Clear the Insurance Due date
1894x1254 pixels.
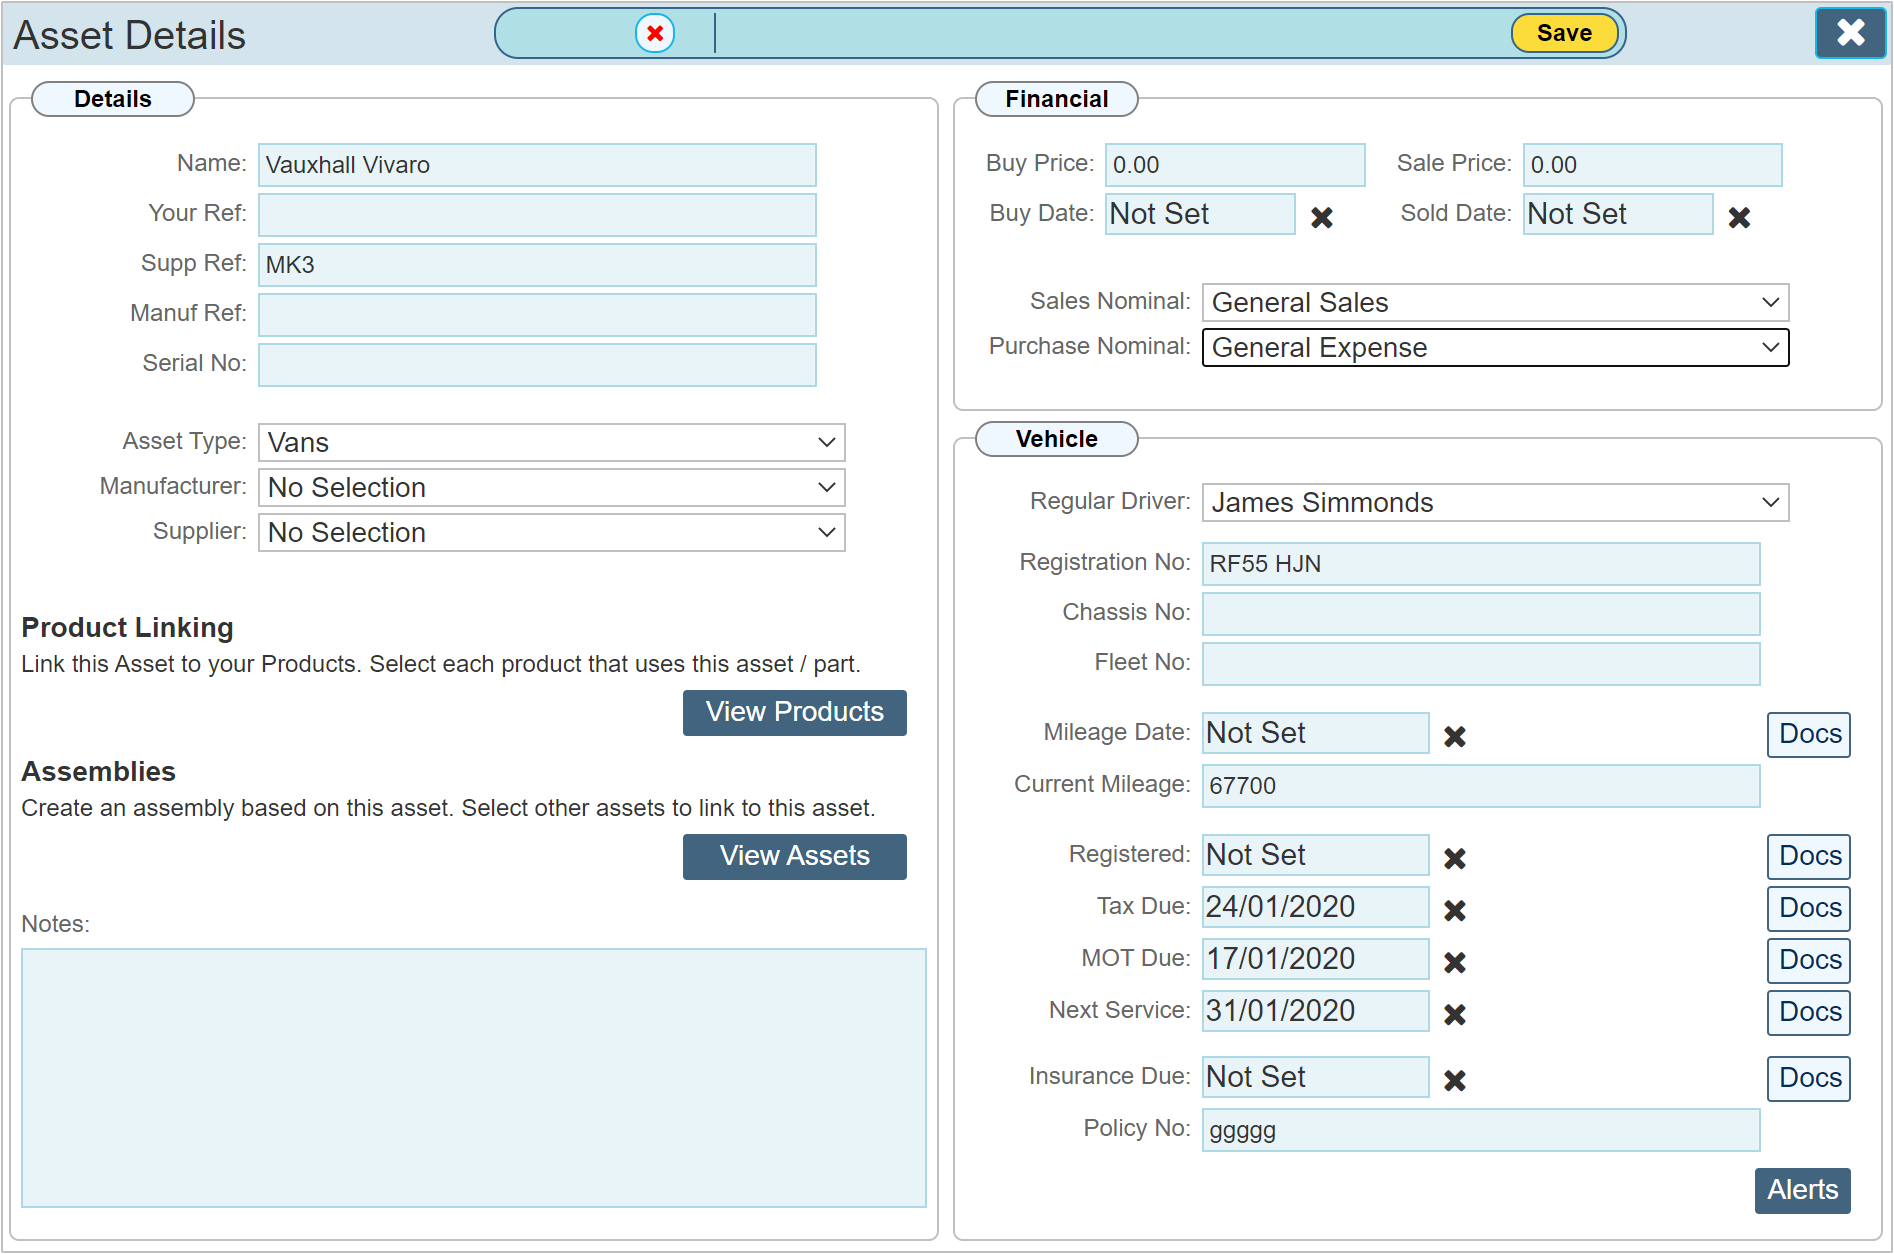point(1455,1080)
